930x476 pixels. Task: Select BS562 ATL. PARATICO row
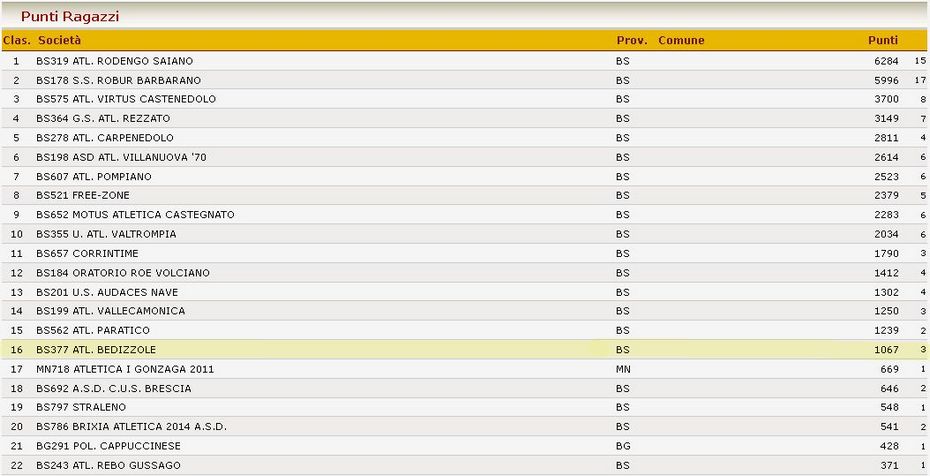click(465, 330)
